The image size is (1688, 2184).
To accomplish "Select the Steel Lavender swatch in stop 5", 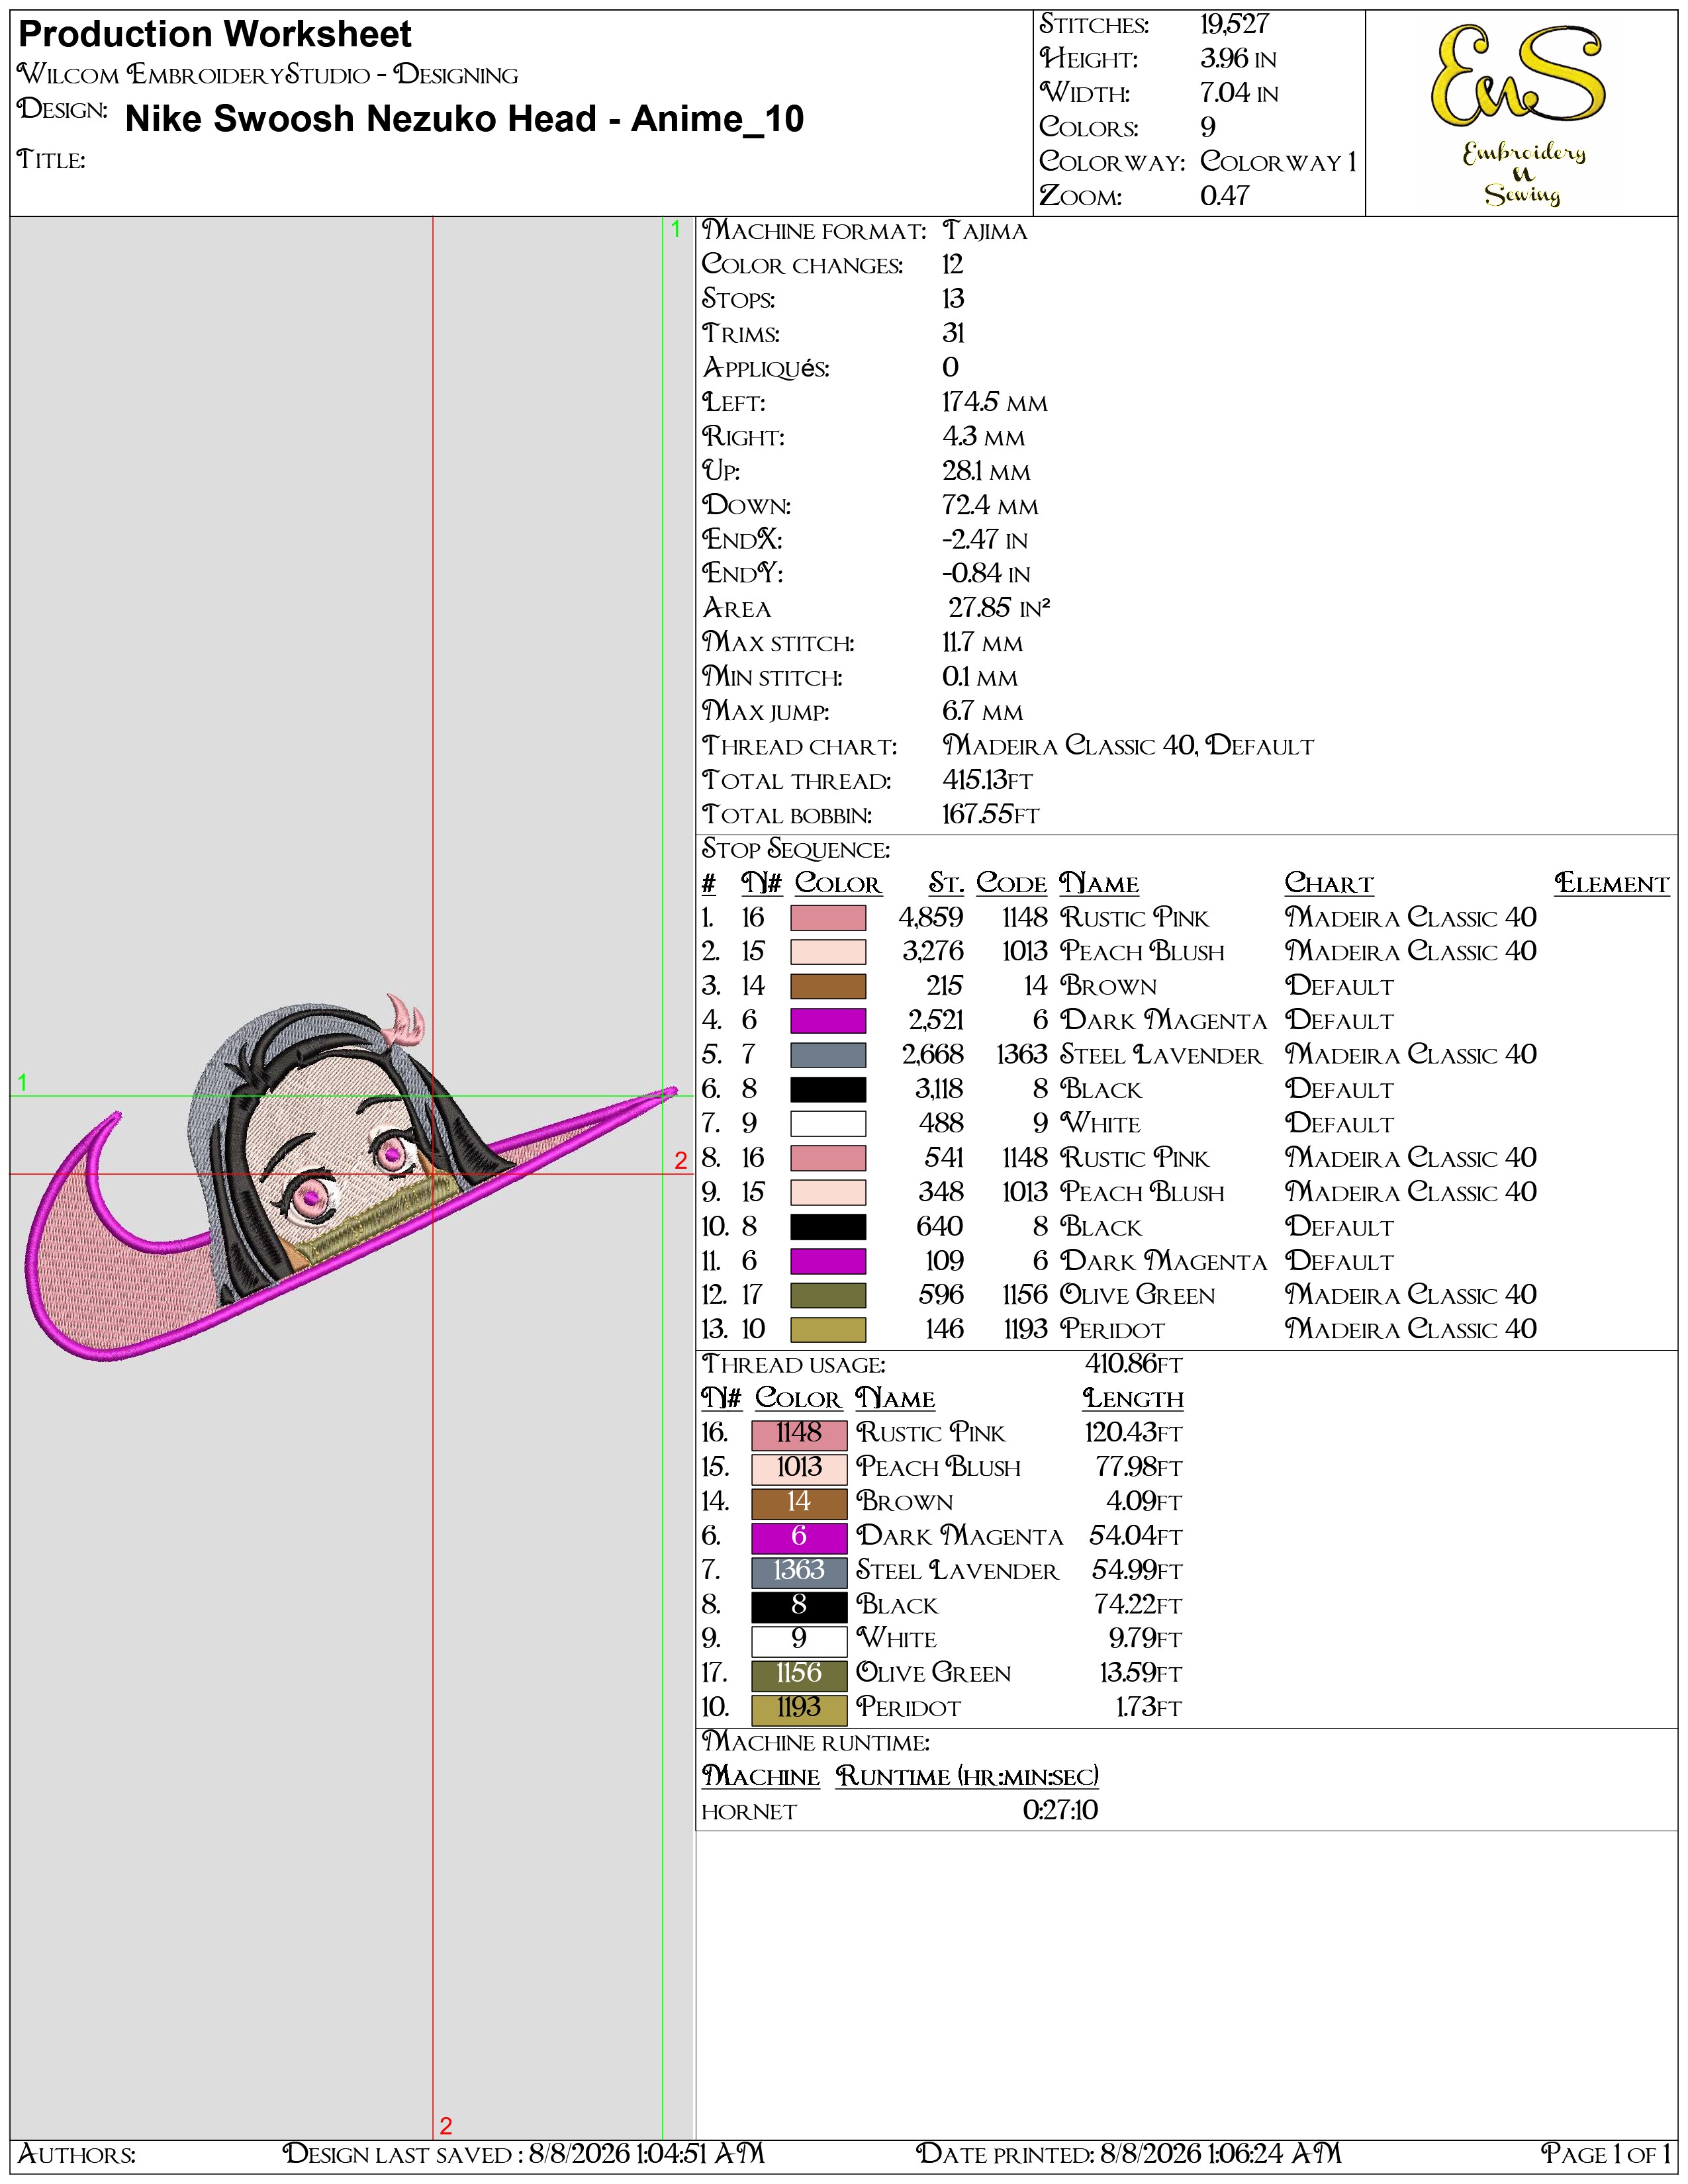I will pos(828,1055).
